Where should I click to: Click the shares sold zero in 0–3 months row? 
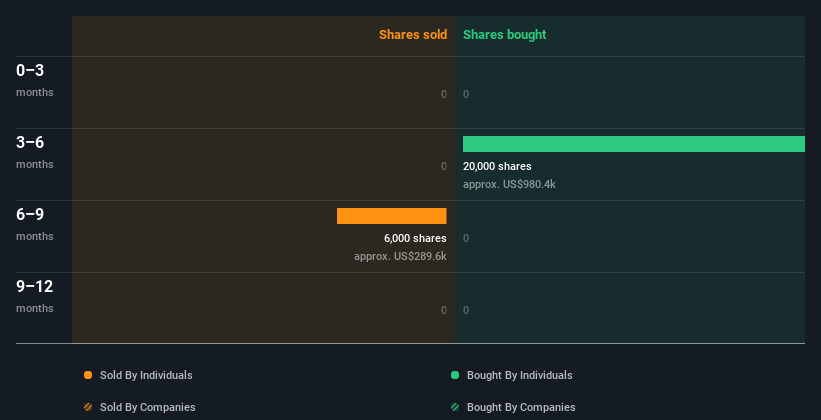pos(444,94)
